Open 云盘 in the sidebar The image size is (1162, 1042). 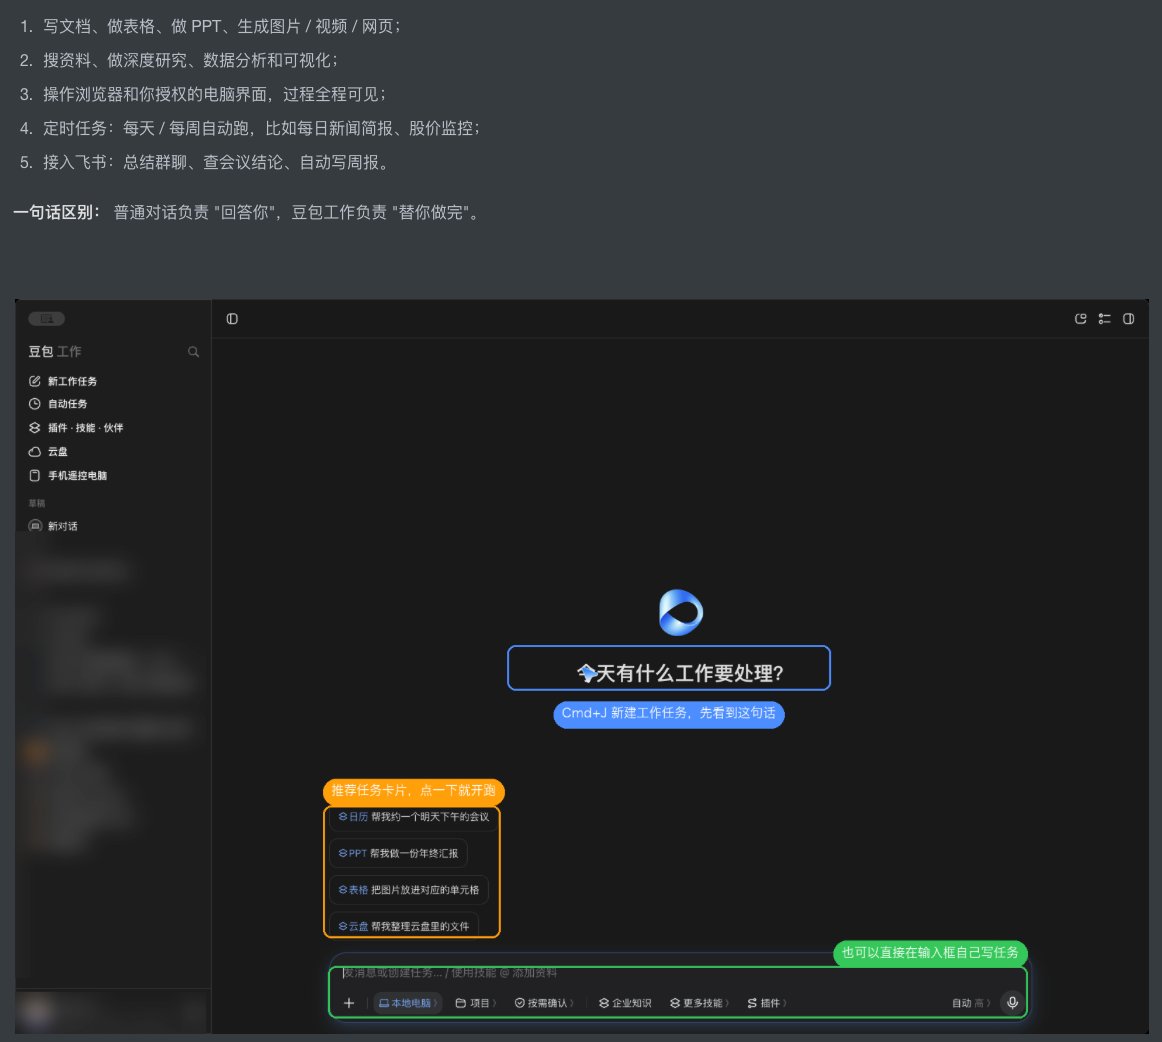pyautogui.click(x=48, y=451)
